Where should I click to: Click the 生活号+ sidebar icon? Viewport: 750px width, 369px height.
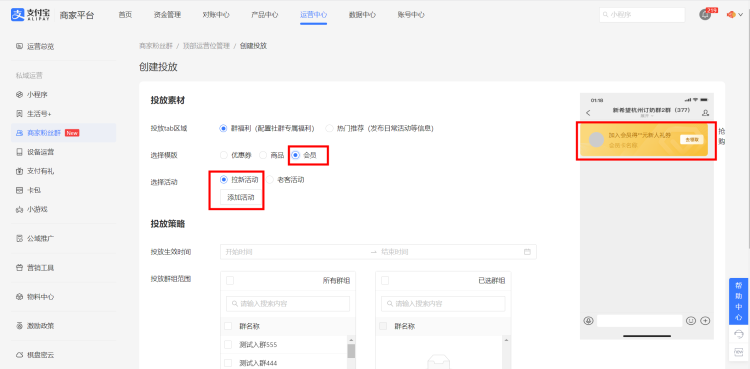click(x=19, y=113)
